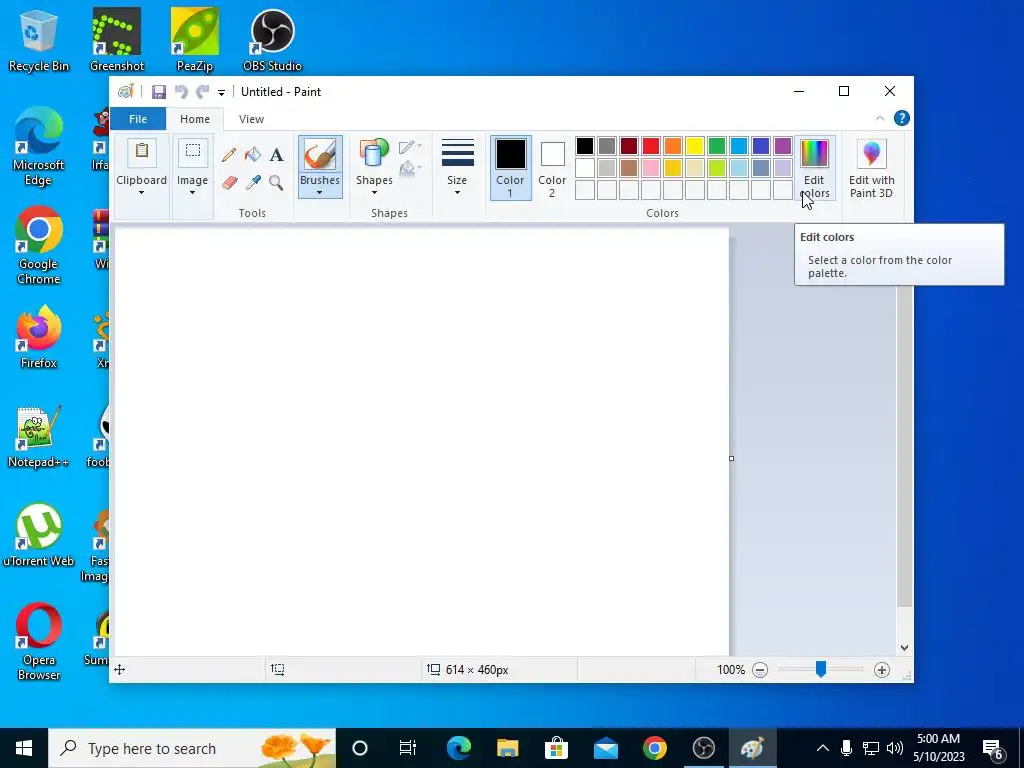This screenshot has height=768, width=1024.
Task: Click the Undo arrow in title bar
Action: [181, 92]
